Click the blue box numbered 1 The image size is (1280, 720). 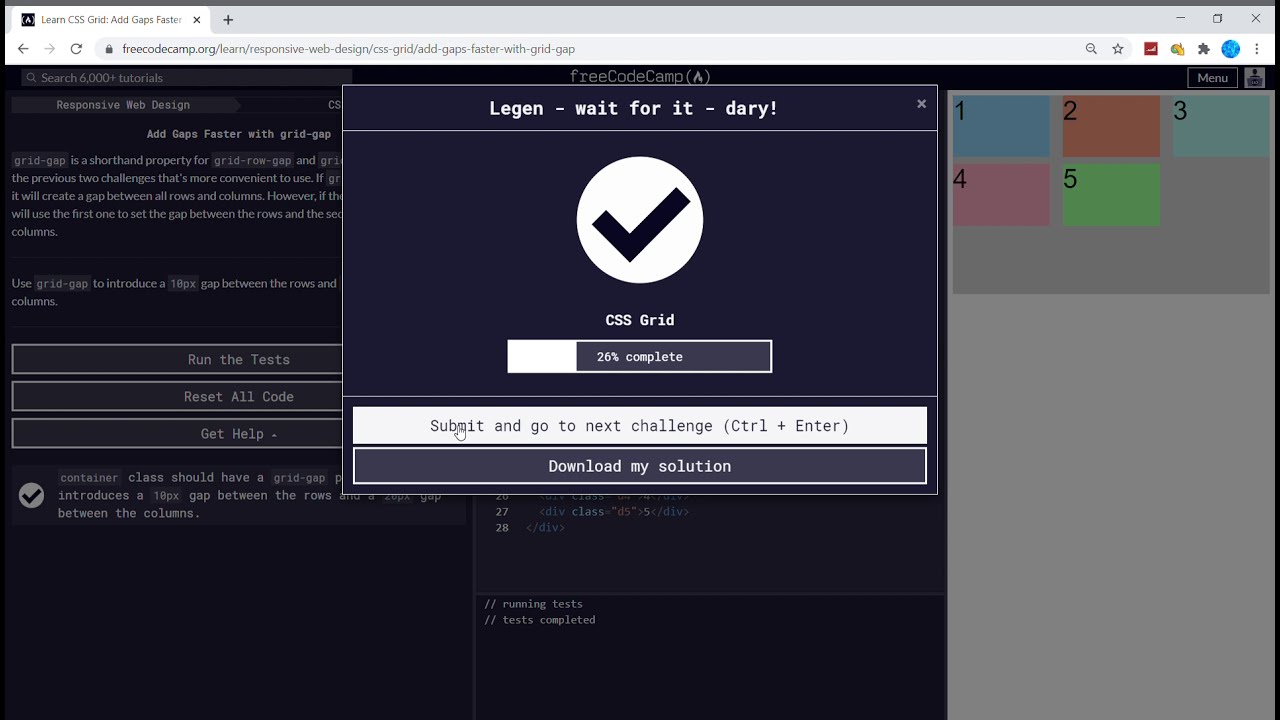click(1001, 126)
